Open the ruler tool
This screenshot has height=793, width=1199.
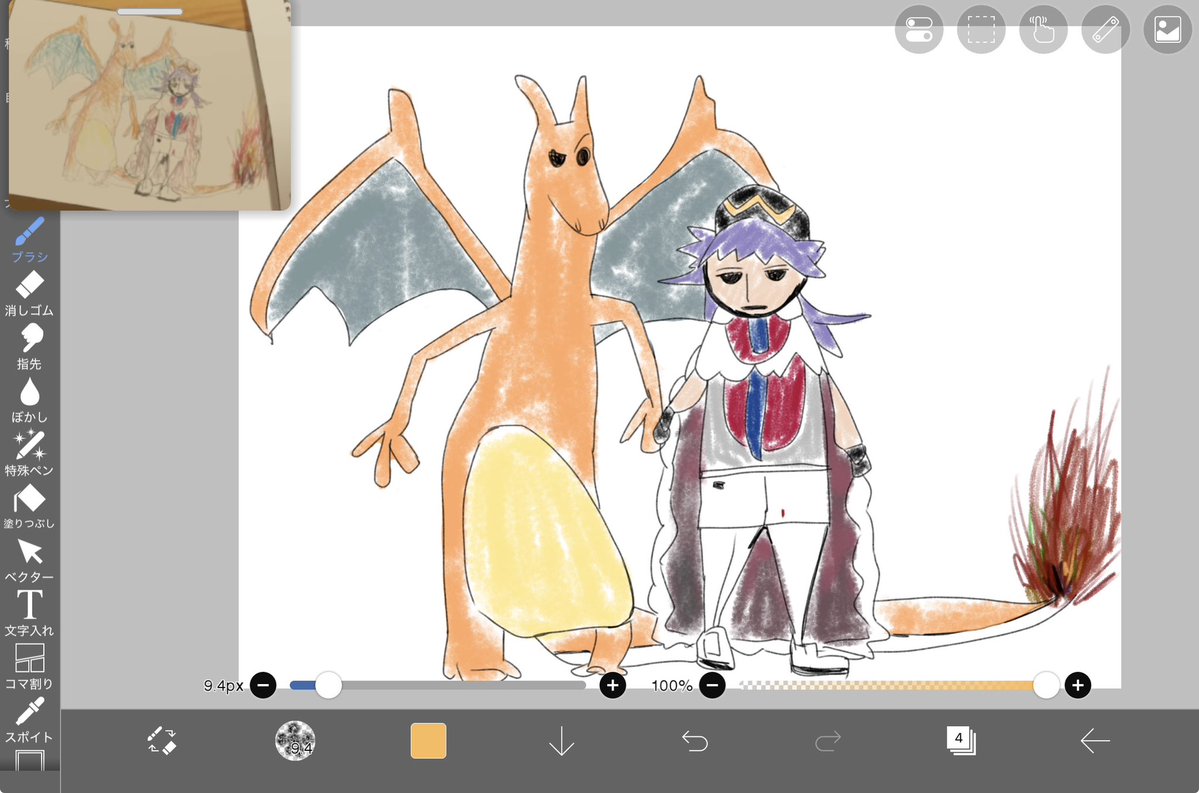[1106, 30]
